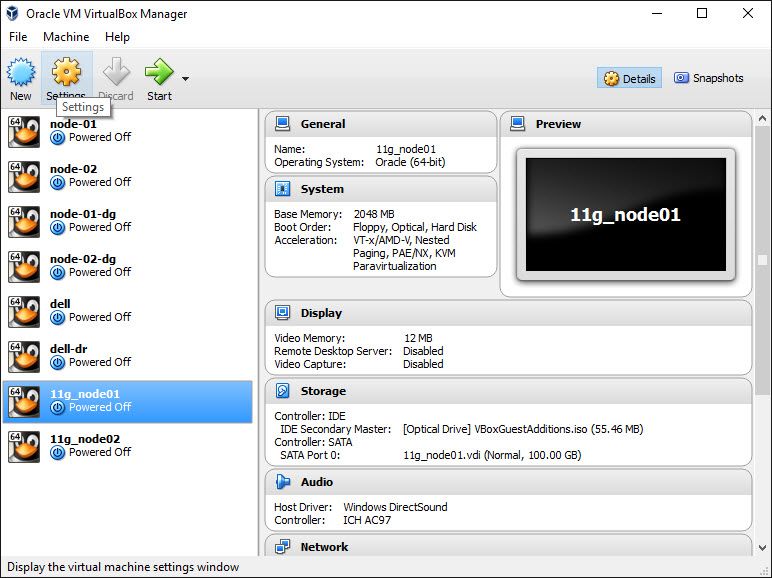The height and width of the screenshot is (578, 772).
Task: Open the Start button dropdown arrow
Action: [x=185, y=79]
